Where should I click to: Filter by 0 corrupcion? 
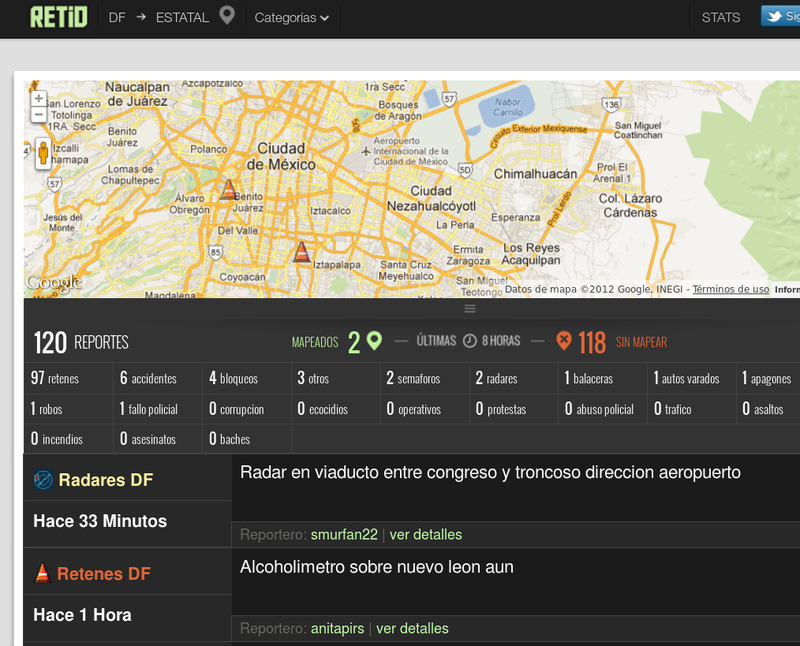pos(247,409)
